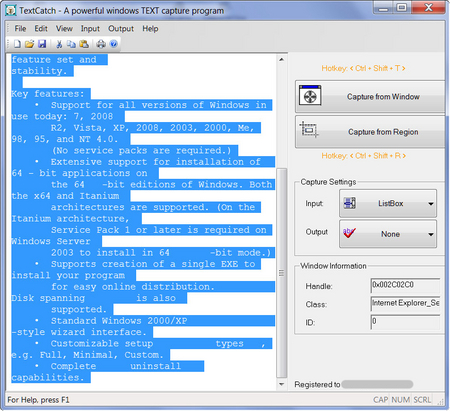Paste with the clipboard toolbar icon

84,44
